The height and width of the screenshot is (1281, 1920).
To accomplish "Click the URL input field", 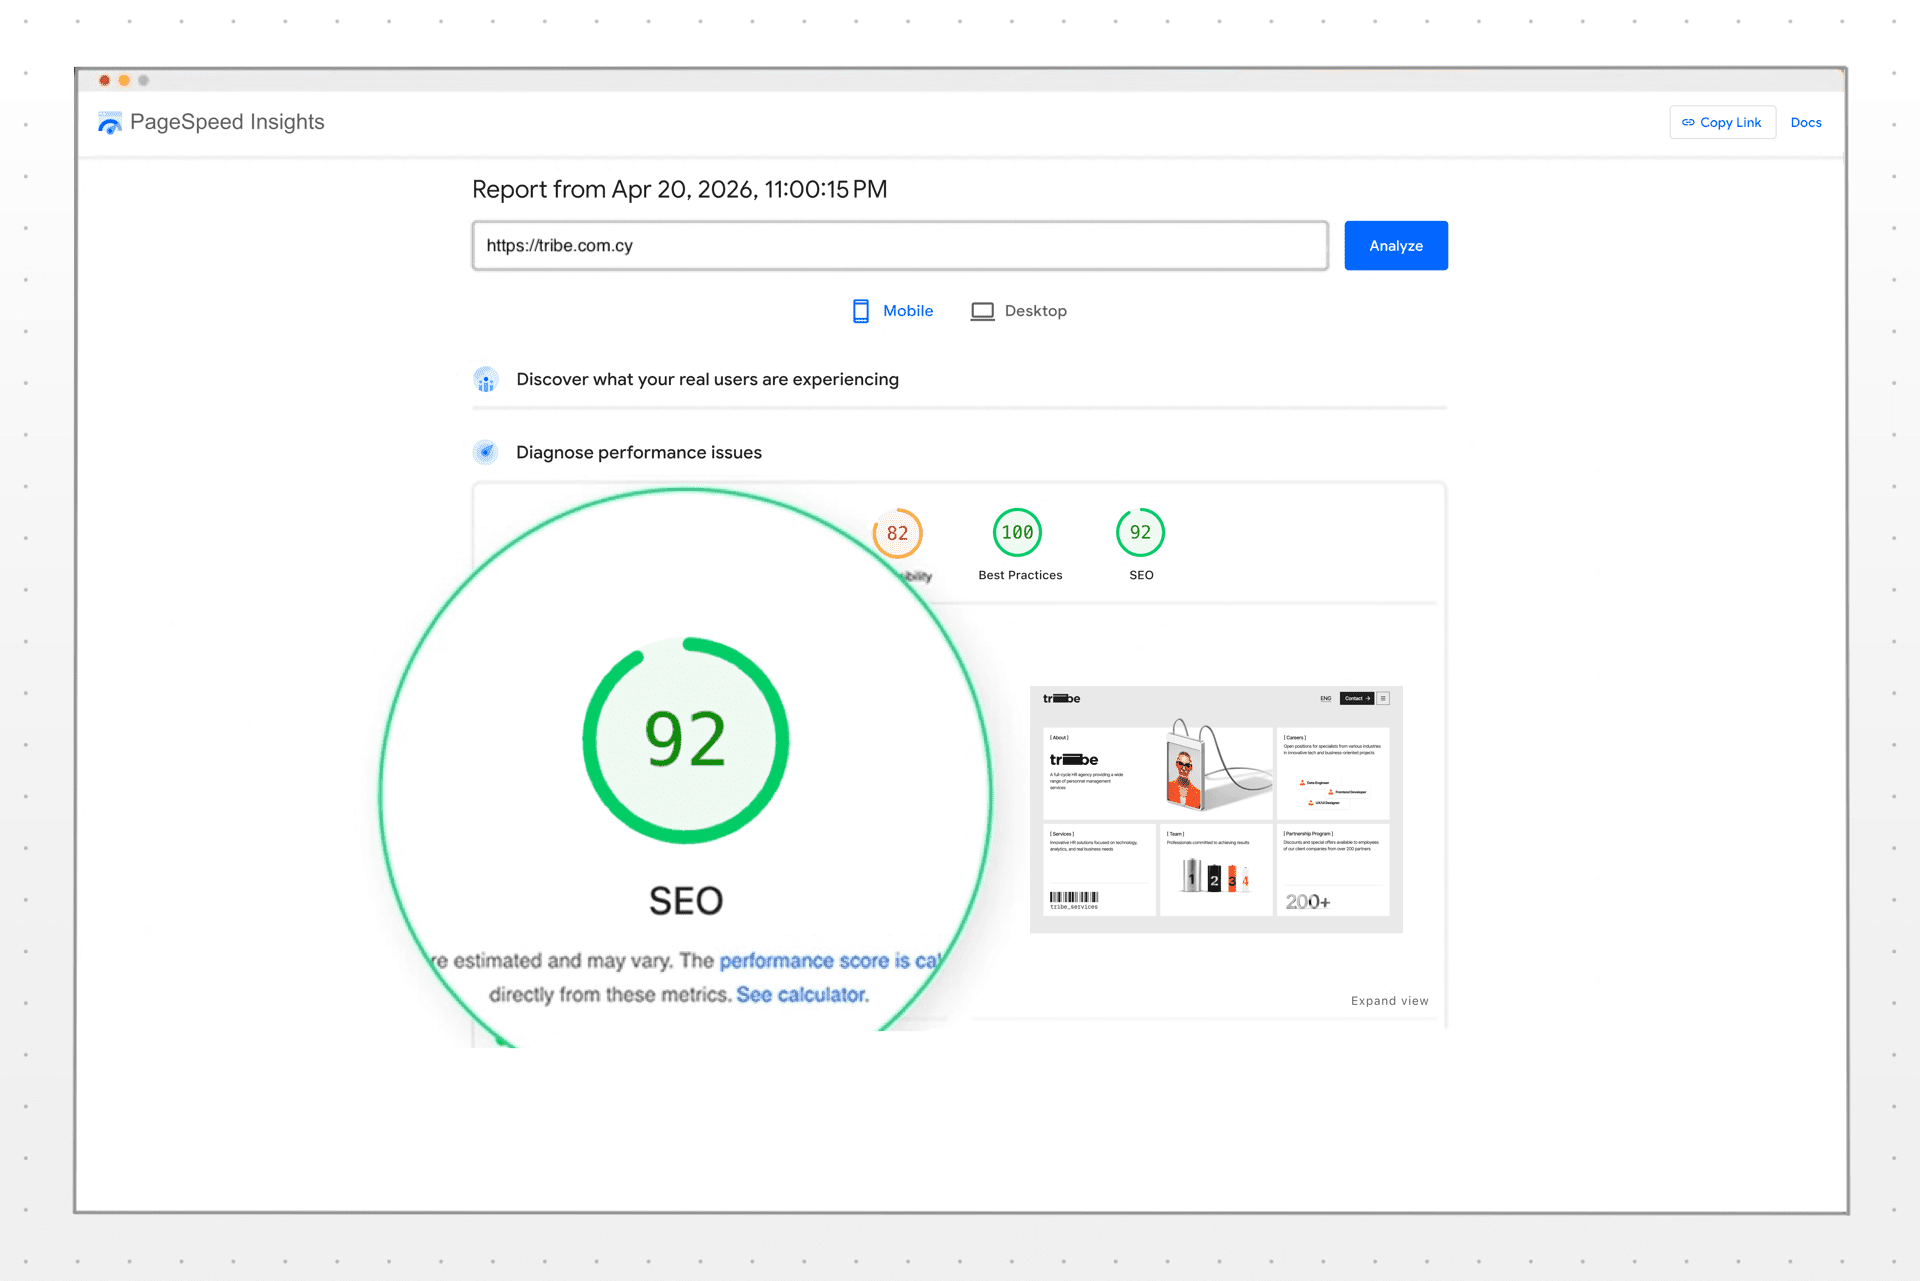I will point(900,246).
